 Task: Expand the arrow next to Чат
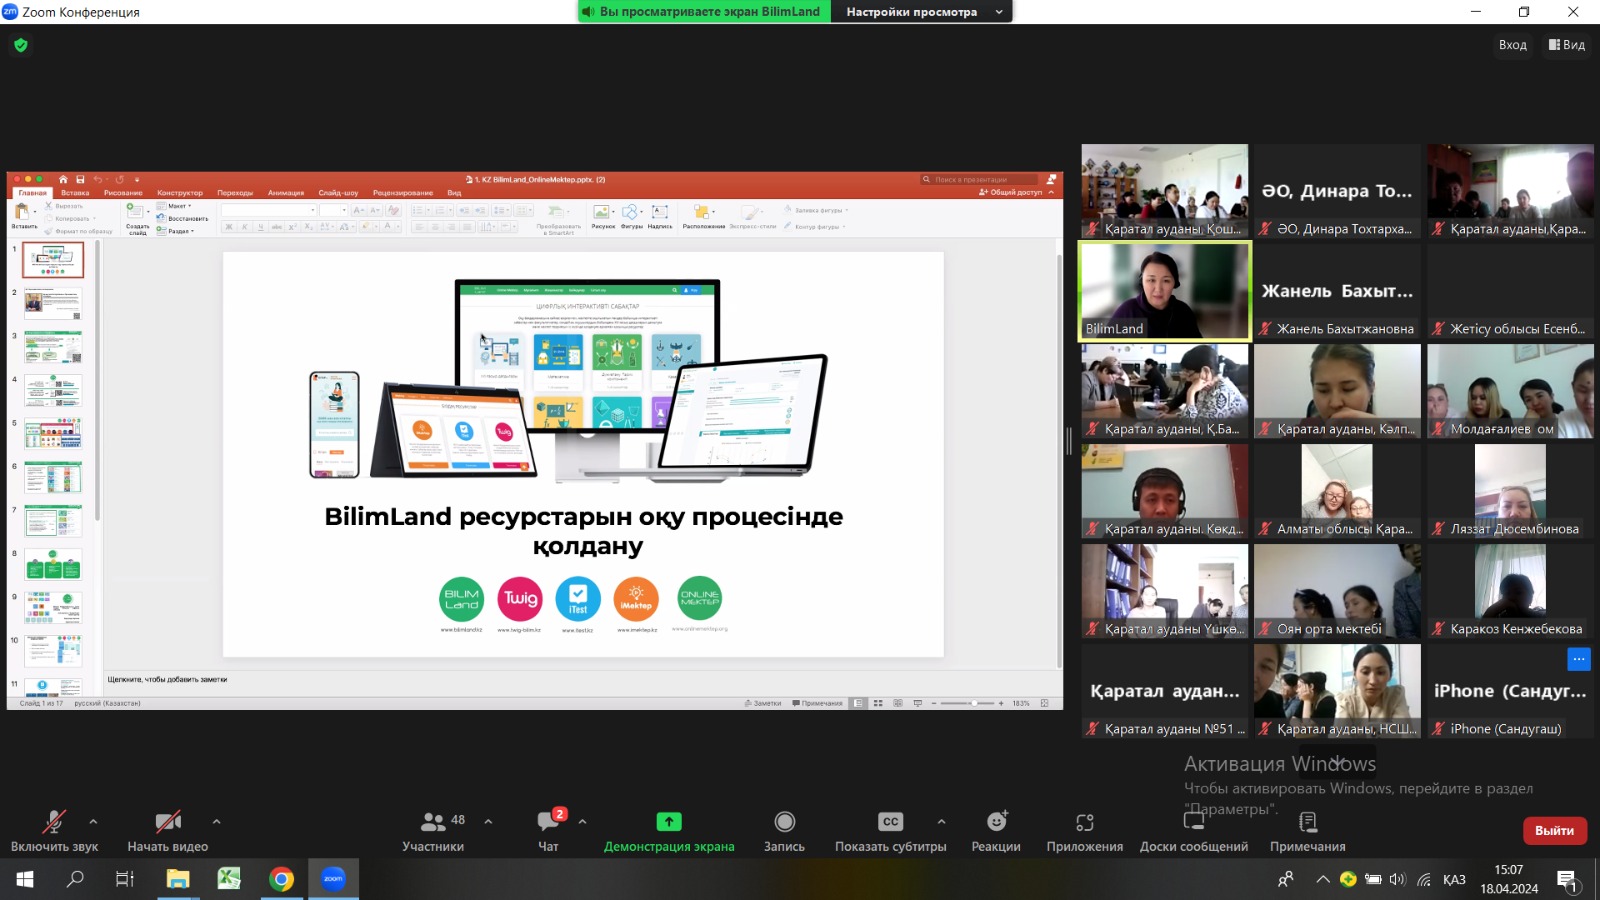(x=582, y=822)
